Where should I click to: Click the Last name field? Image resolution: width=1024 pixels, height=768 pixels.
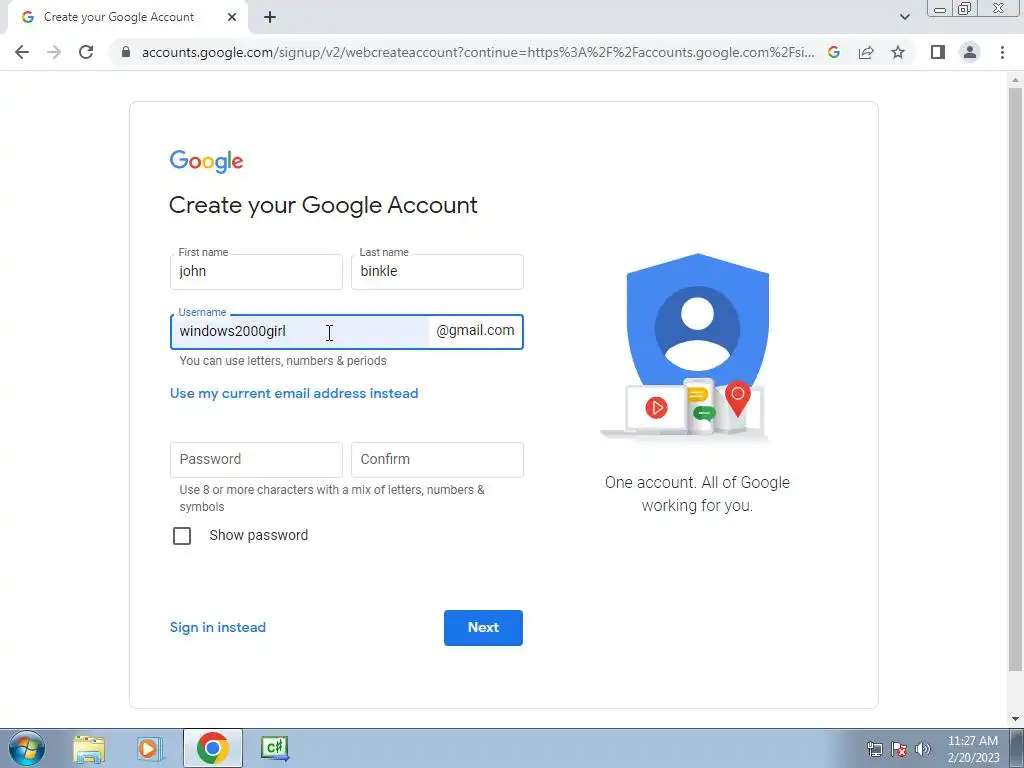[x=437, y=272]
